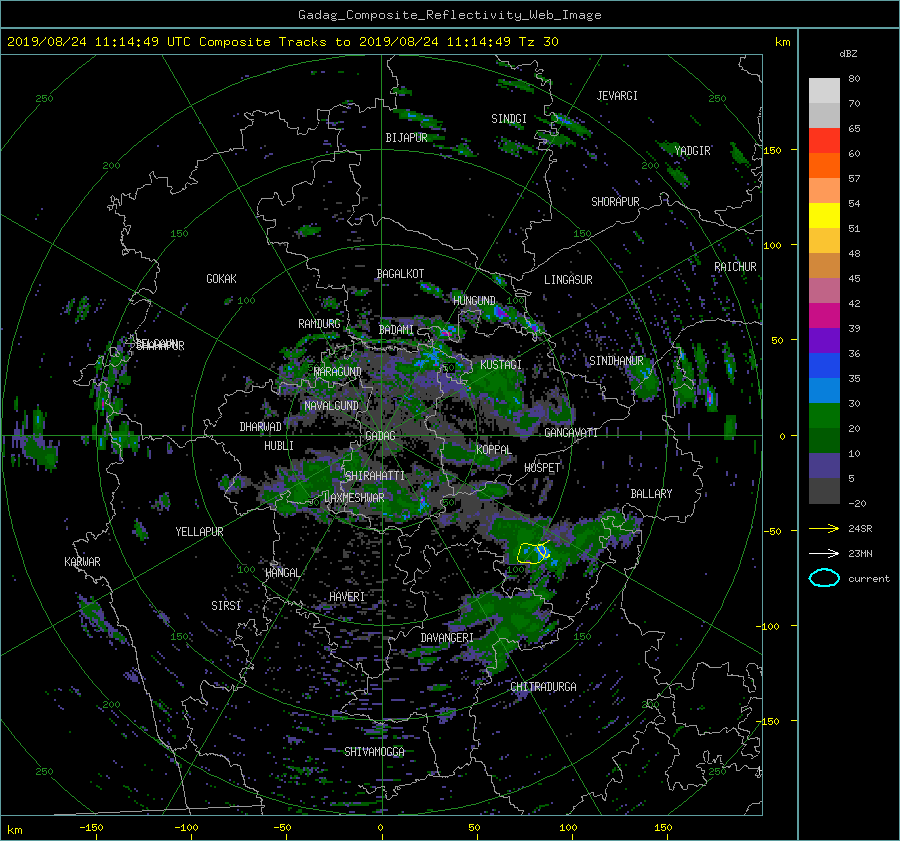
Task: Click the KARWAR city label
Action: (82, 562)
